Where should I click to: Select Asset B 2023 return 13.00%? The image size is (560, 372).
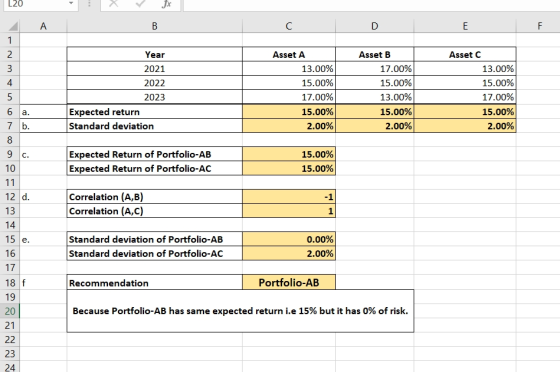click(x=374, y=97)
